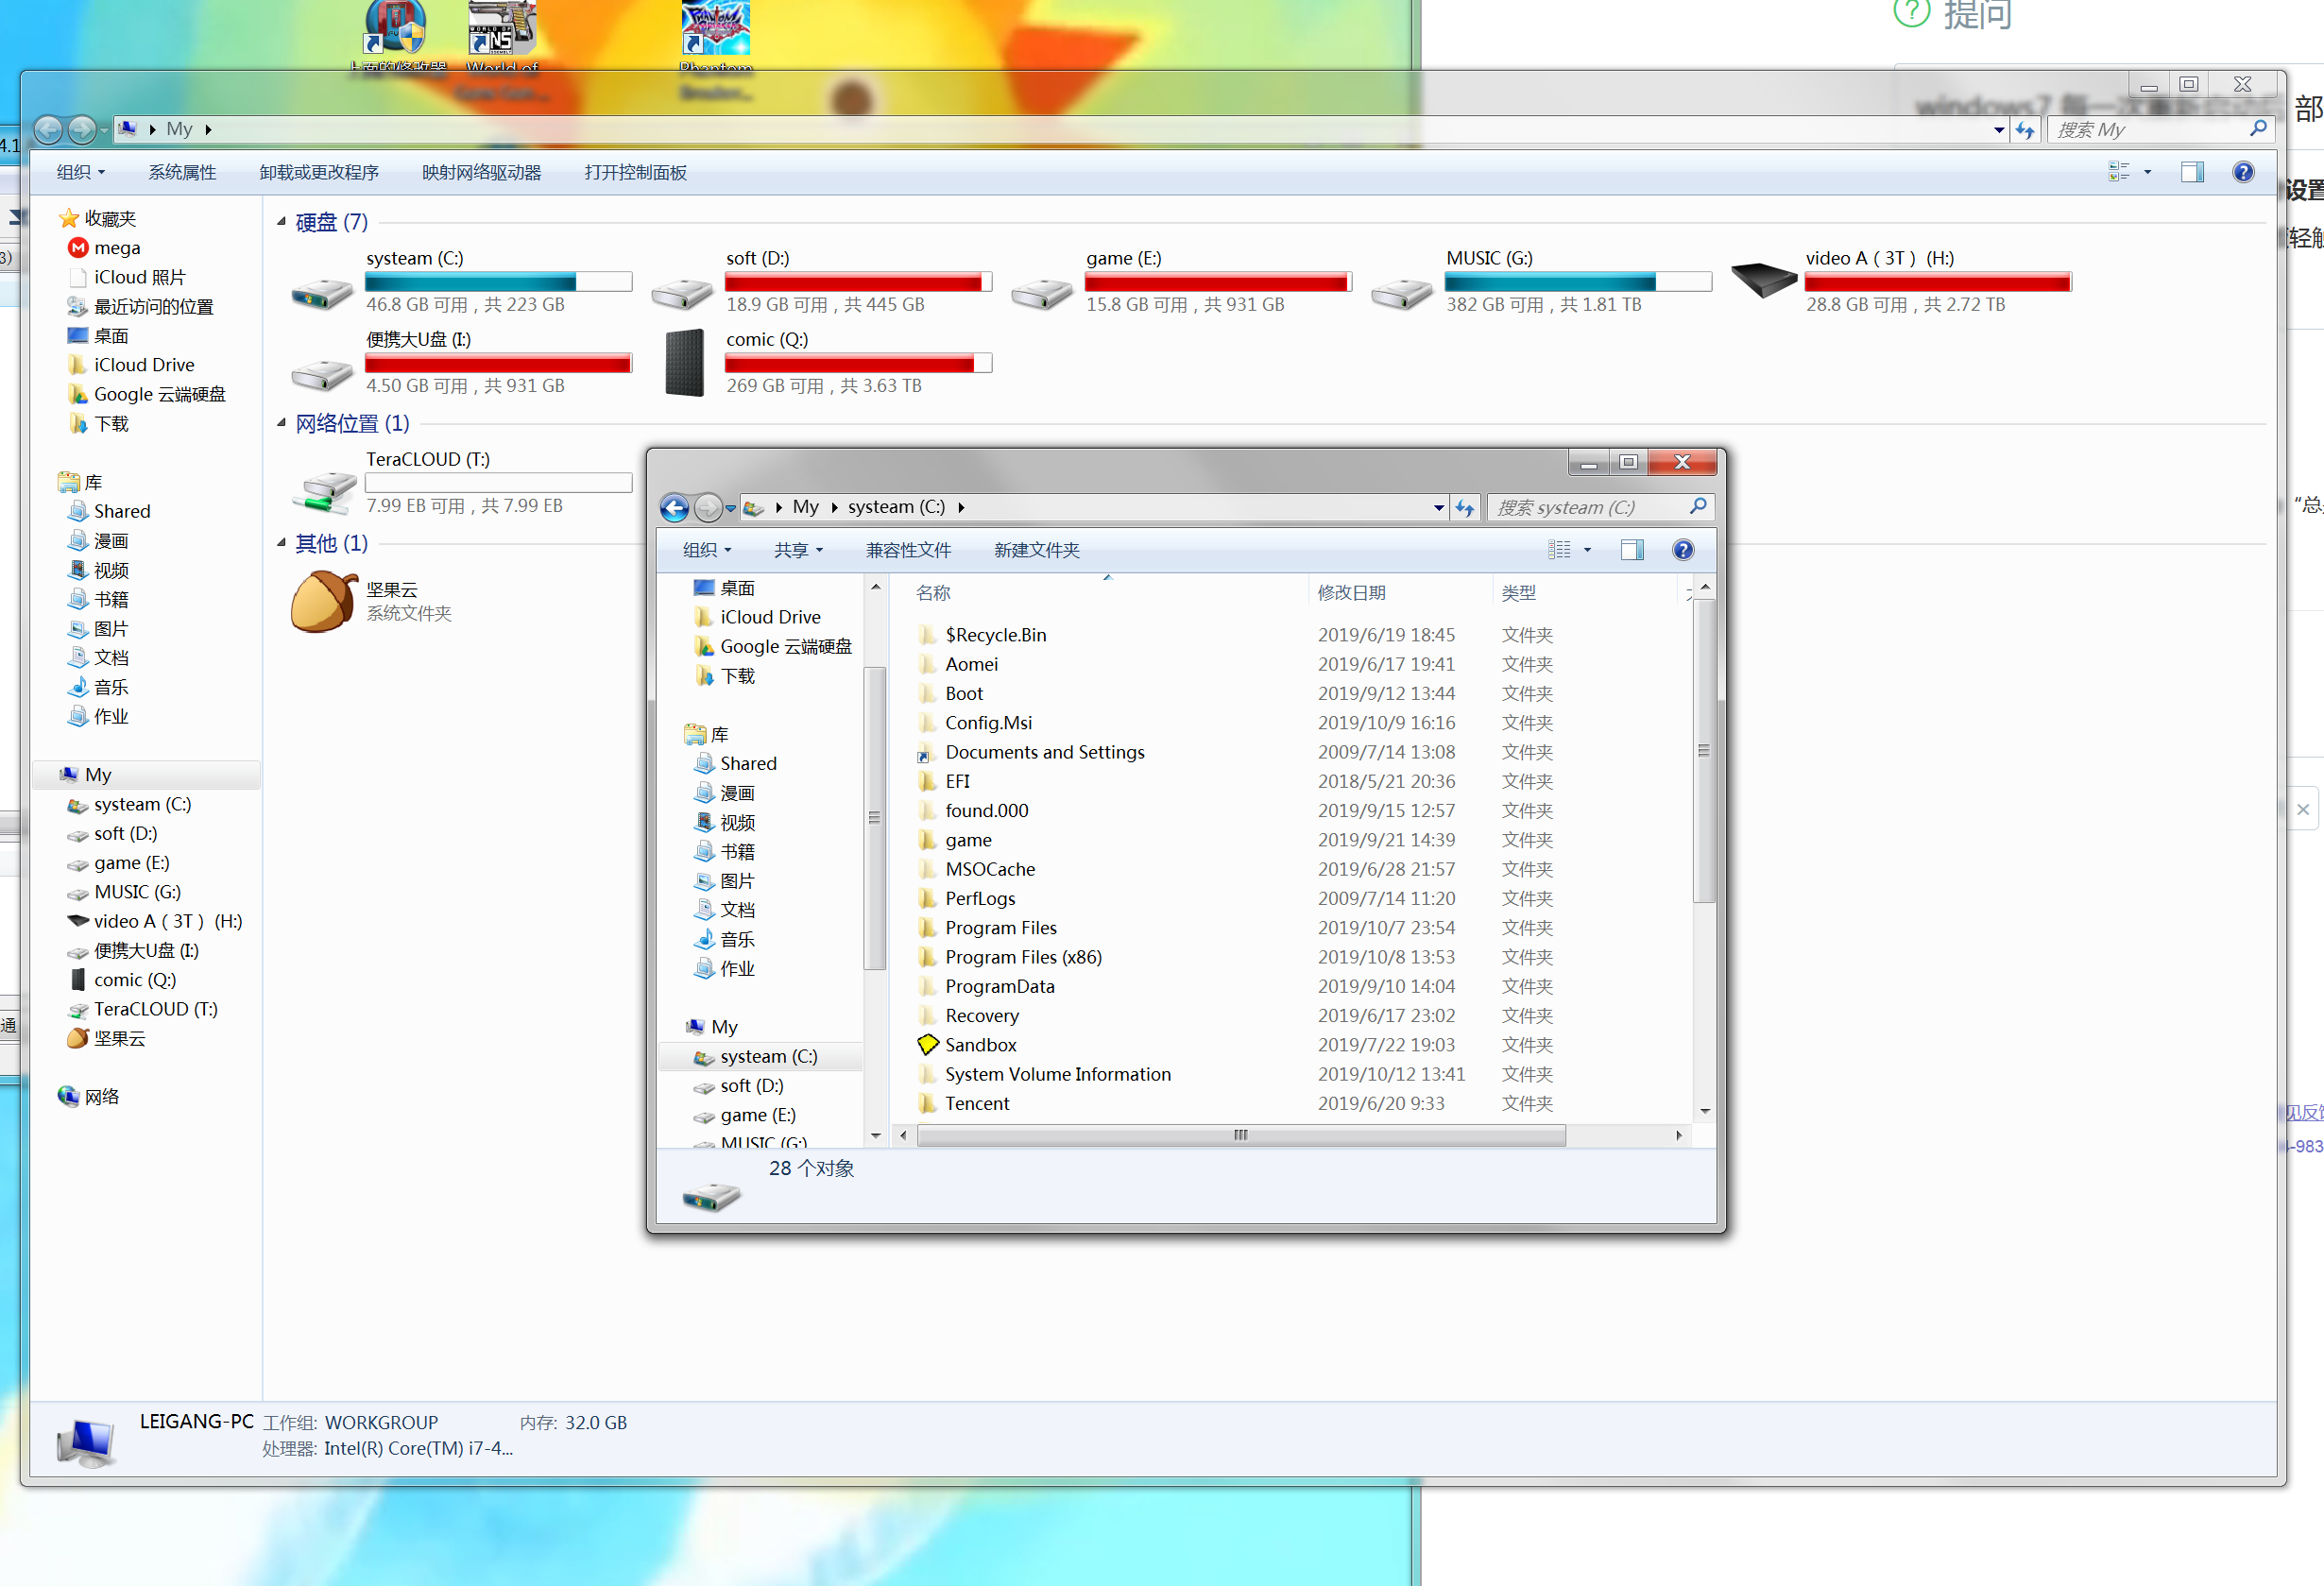Click the navigation pane scrollbar in systeam (C:) window
Screen dimensions: 2324x1586
(874, 818)
